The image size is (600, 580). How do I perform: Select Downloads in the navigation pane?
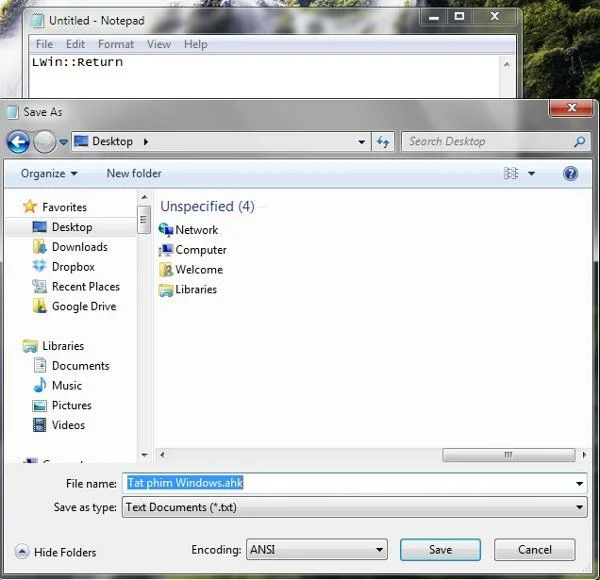(x=80, y=247)
